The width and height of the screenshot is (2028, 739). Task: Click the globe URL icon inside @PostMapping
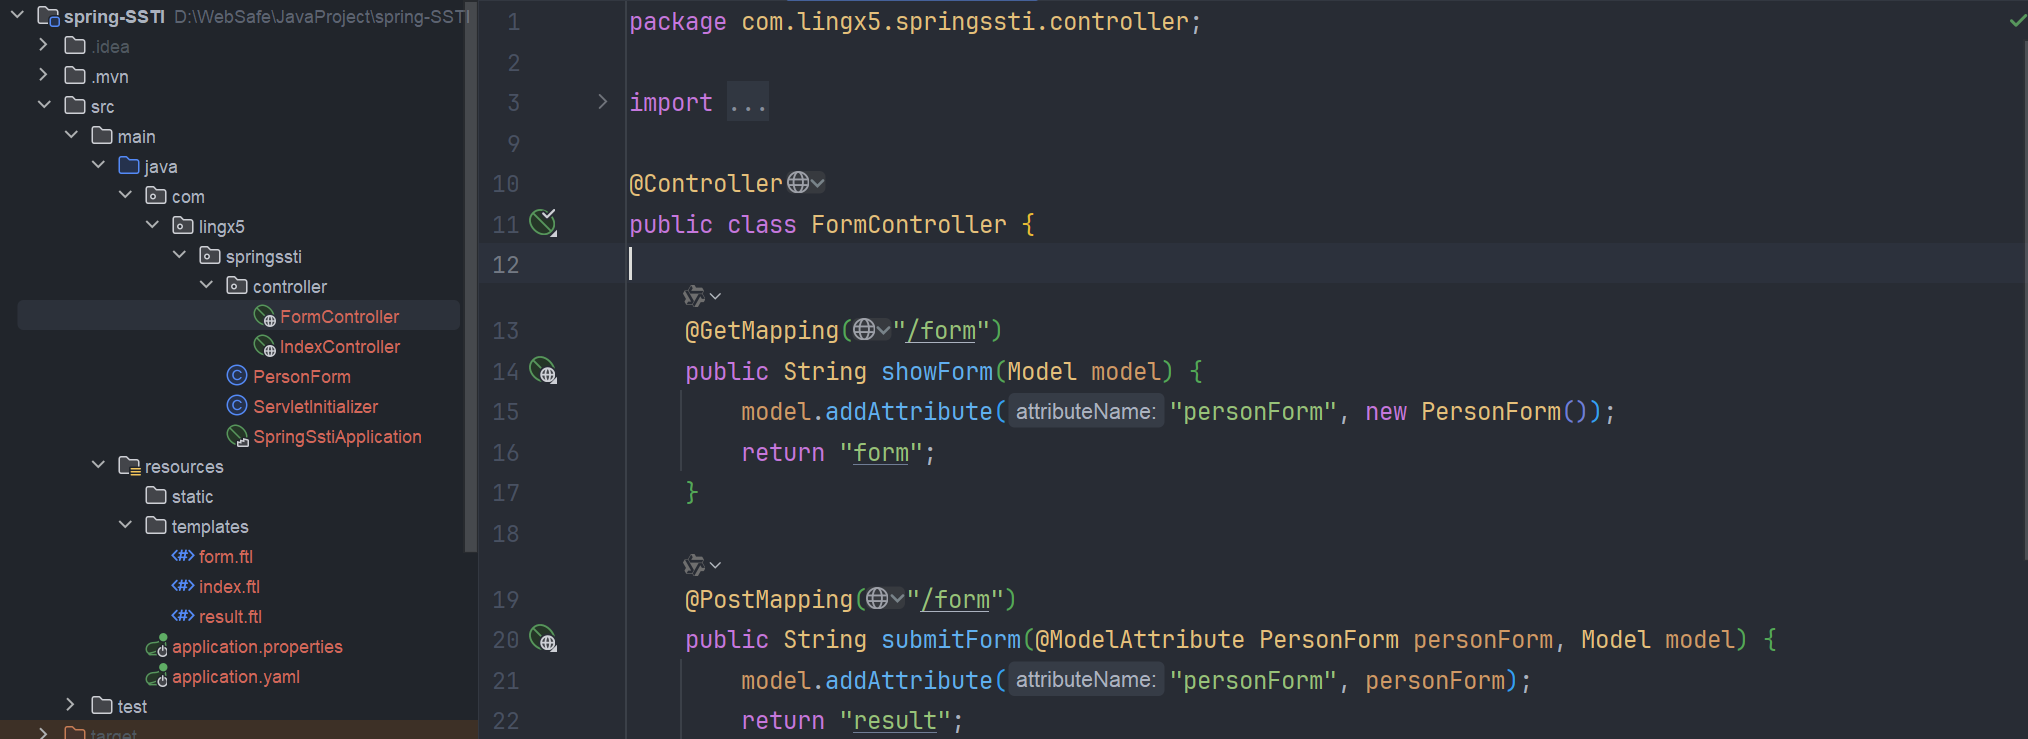click(878, 598)
